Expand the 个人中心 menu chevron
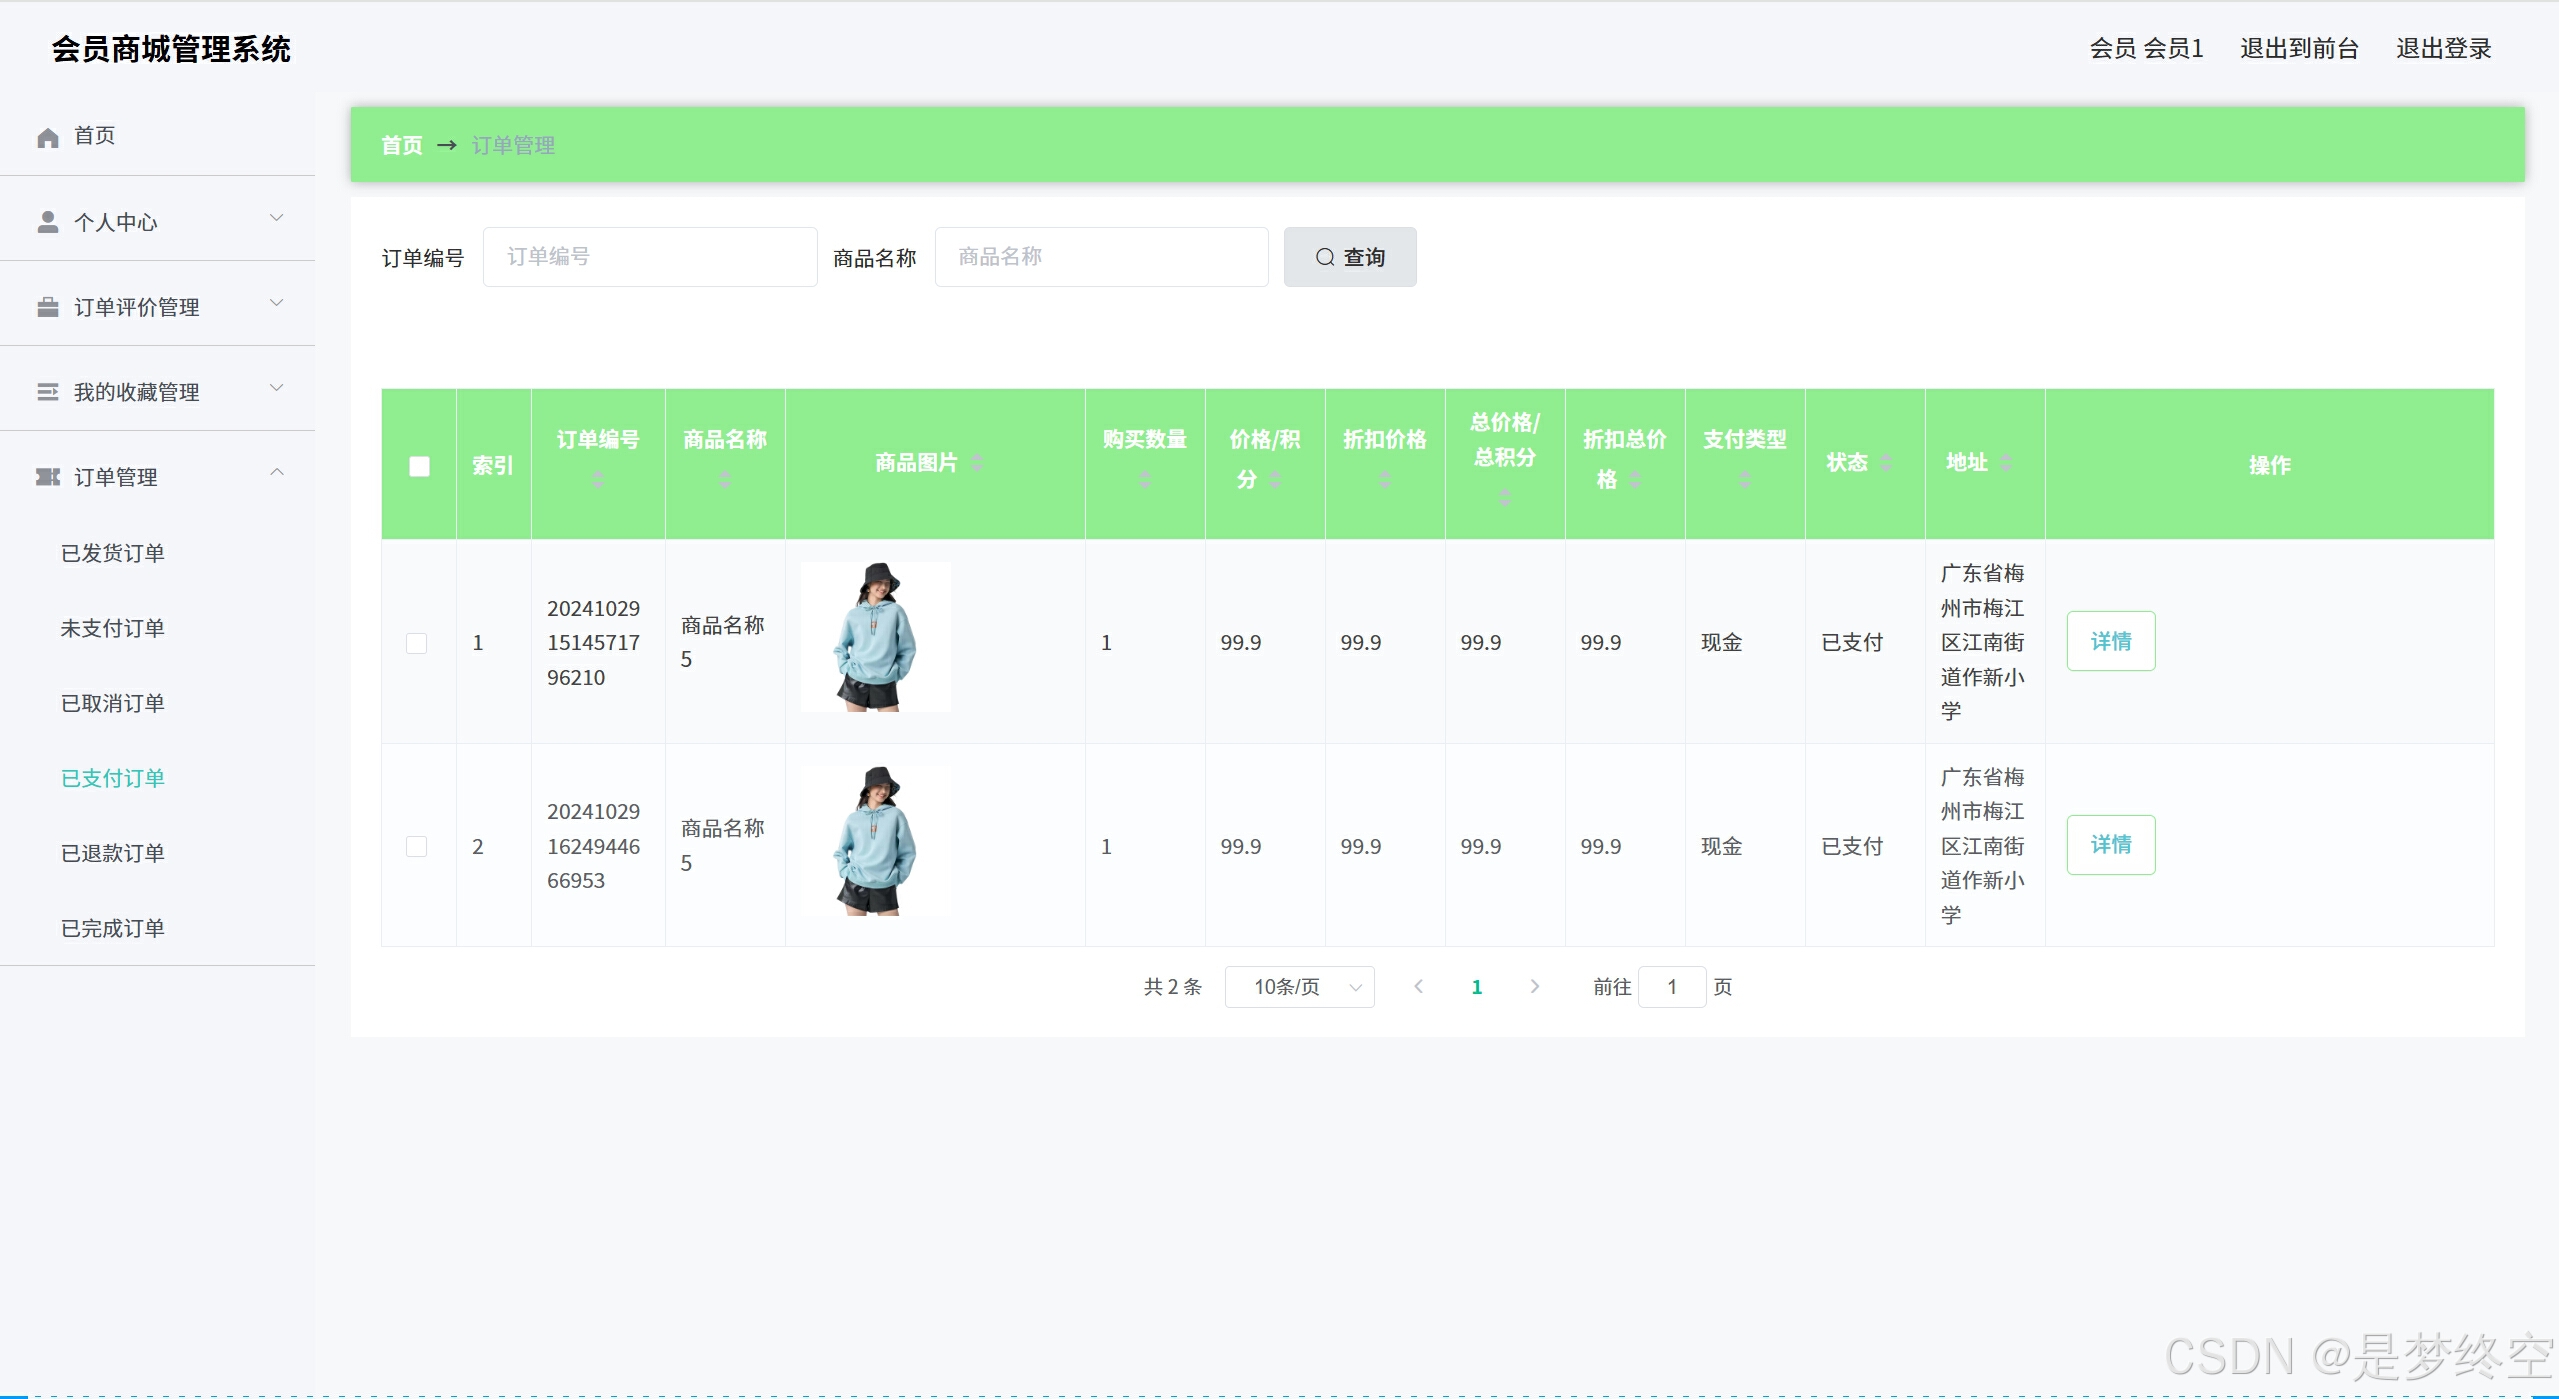Screen dimensions: 2559x1399 click(277, 218)
